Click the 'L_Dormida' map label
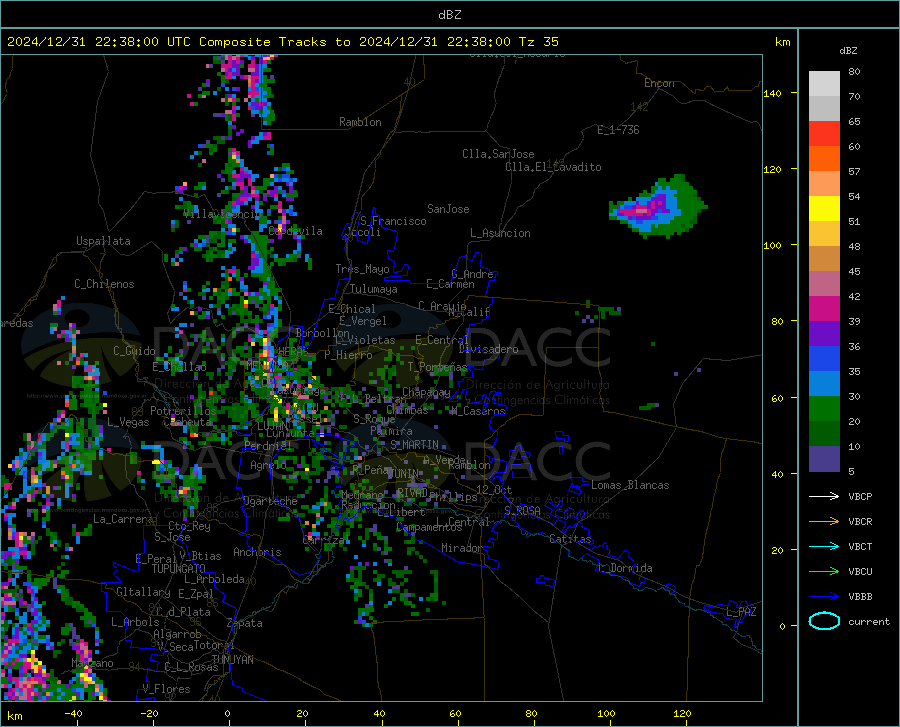The image size is (900, 727). 624,568
